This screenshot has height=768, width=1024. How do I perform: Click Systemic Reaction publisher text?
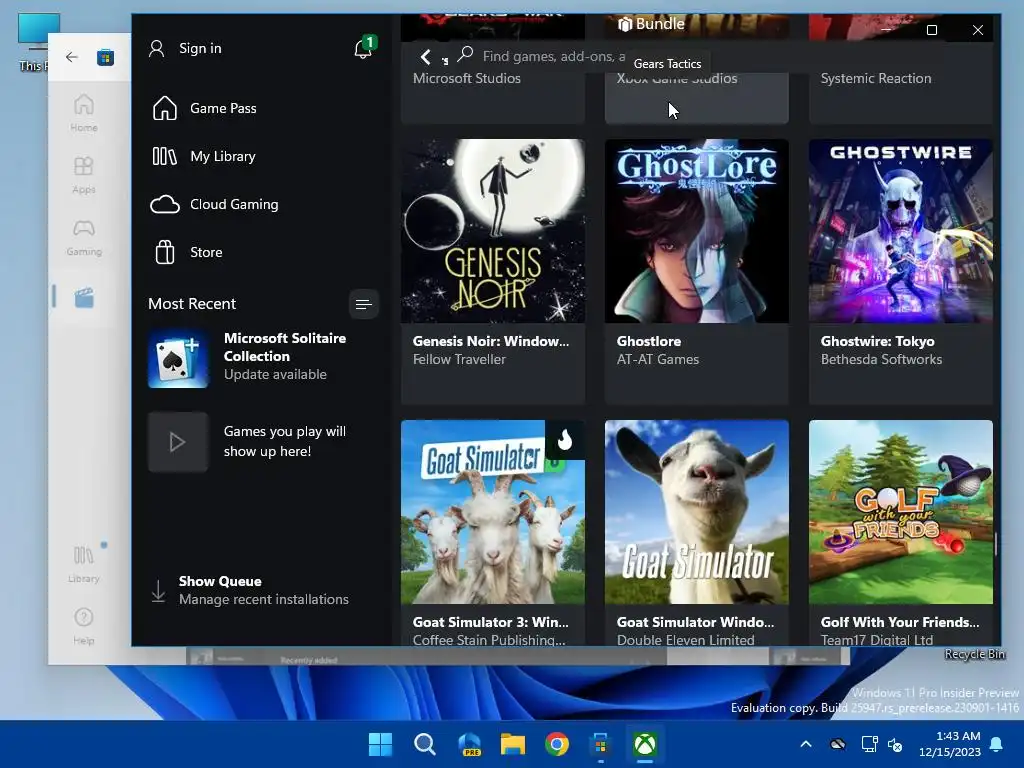point(876,78)
